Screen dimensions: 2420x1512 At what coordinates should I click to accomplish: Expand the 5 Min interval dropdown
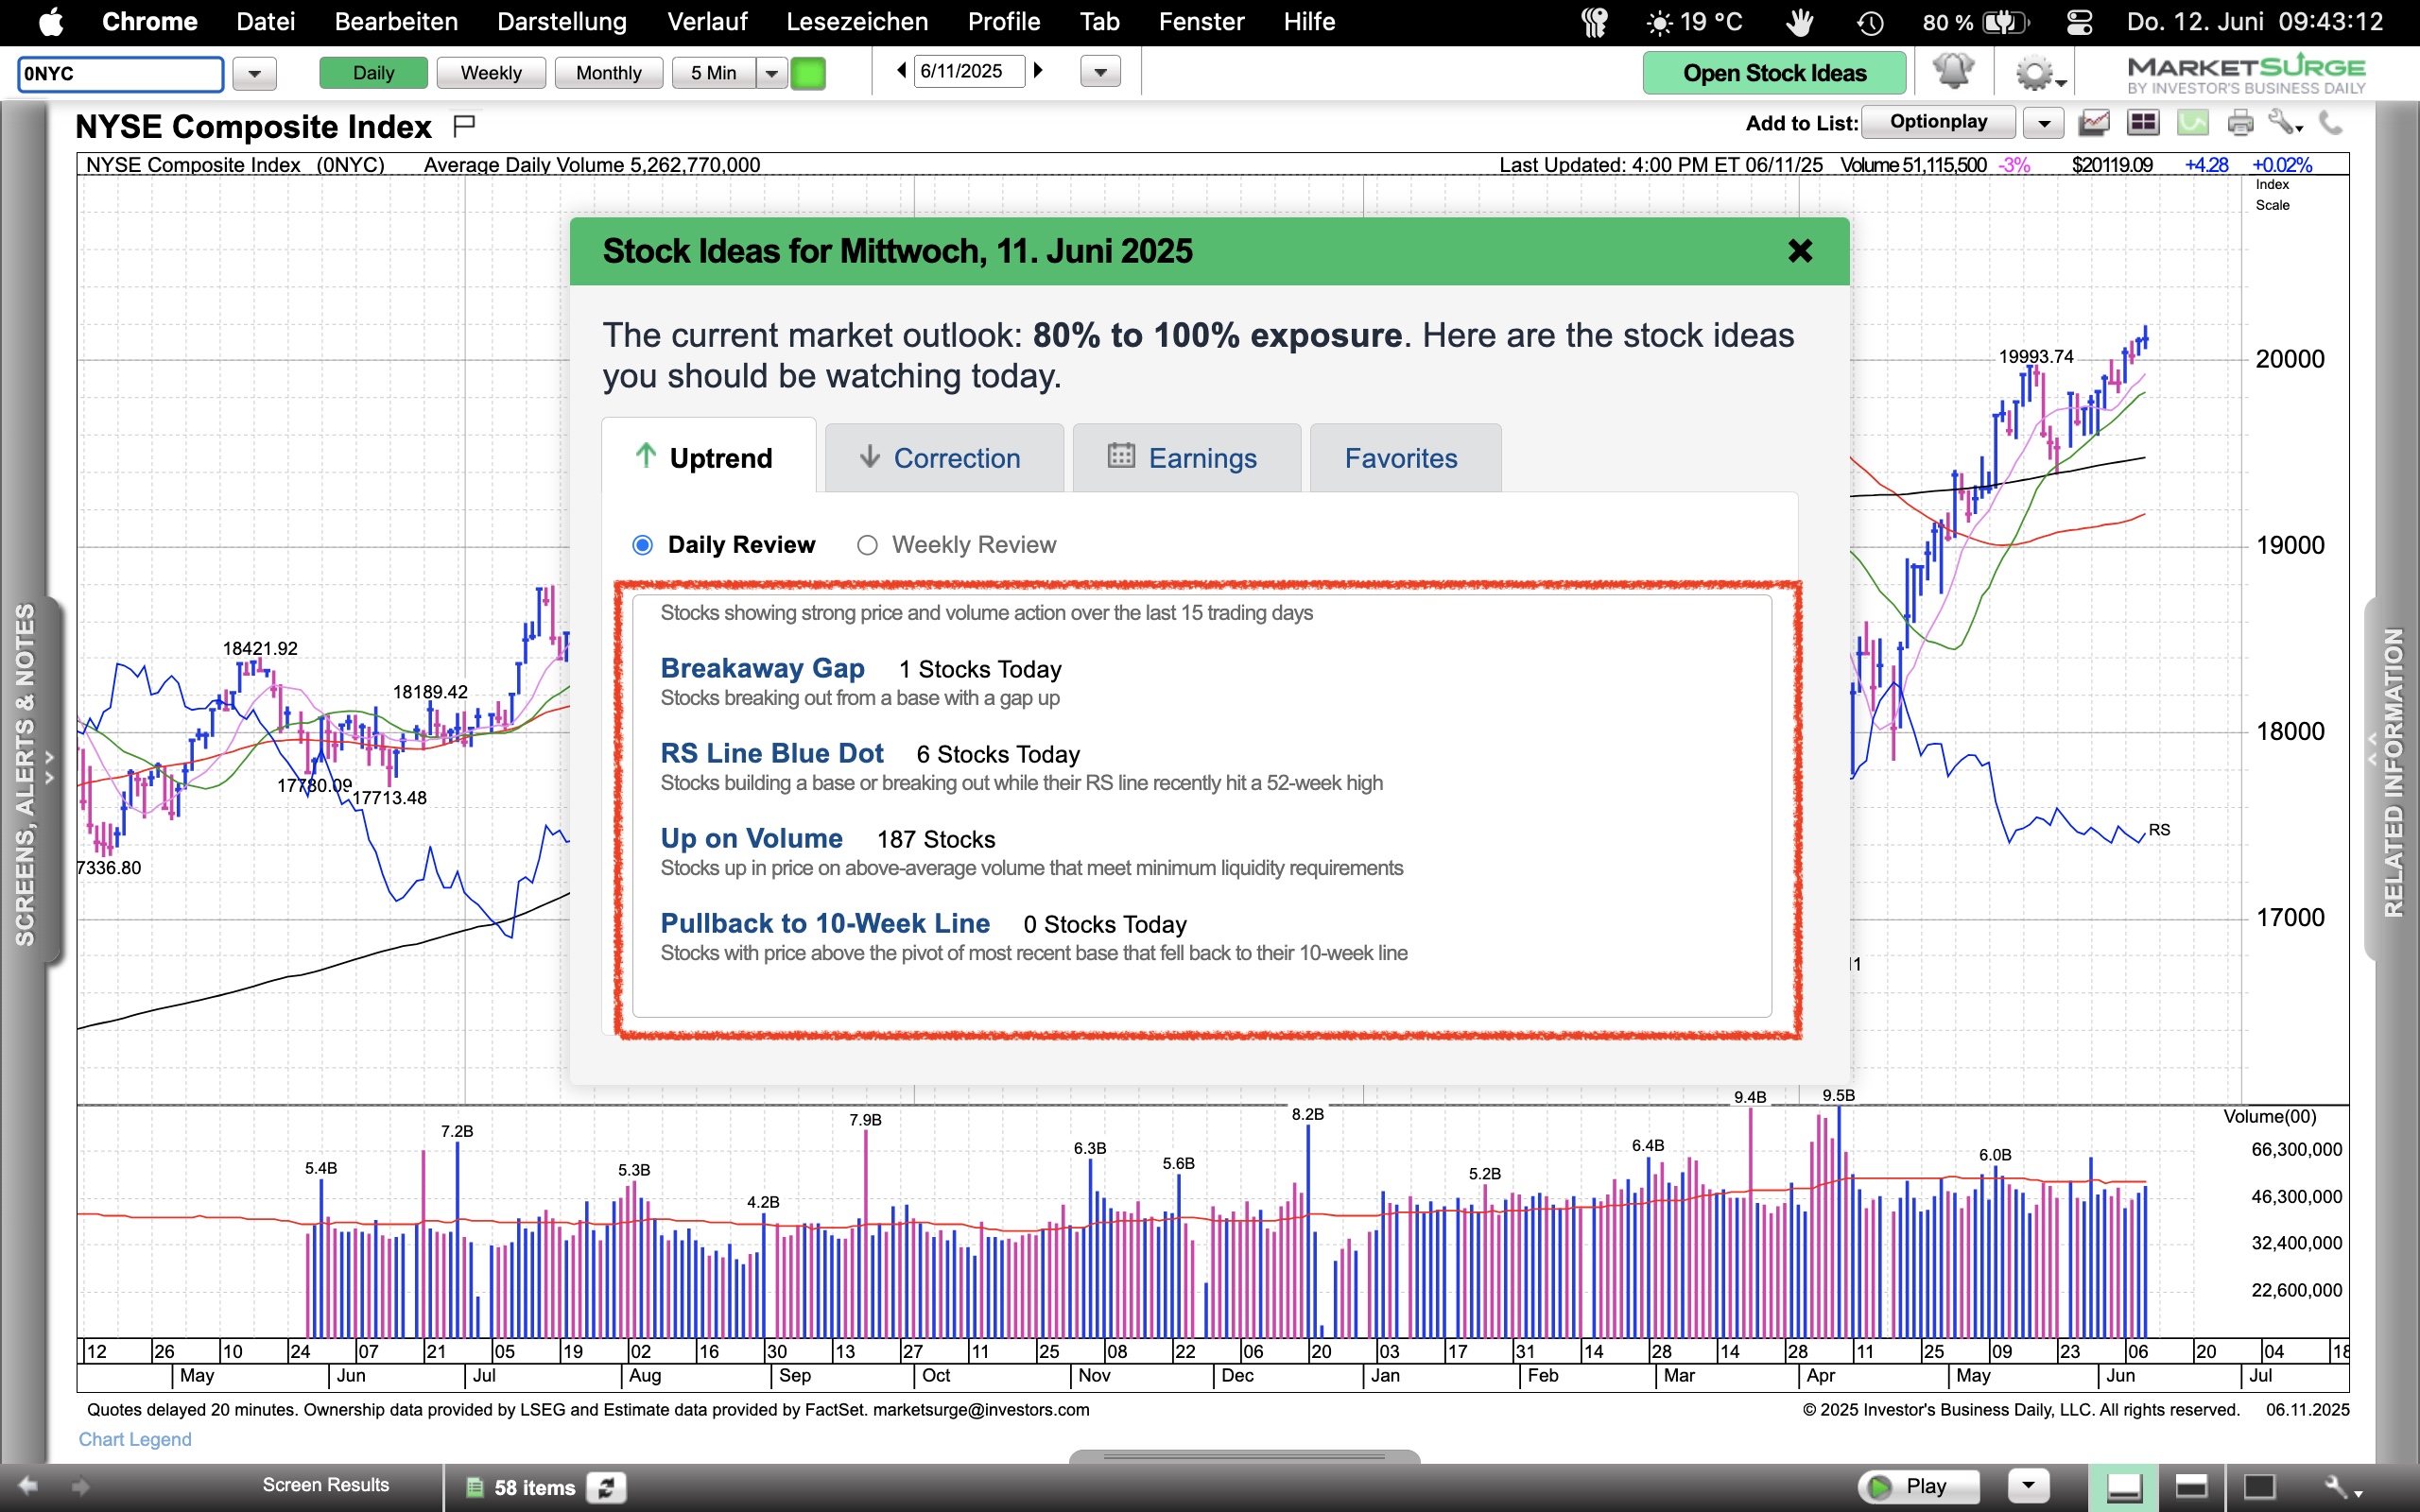click(x=771, y=73)
